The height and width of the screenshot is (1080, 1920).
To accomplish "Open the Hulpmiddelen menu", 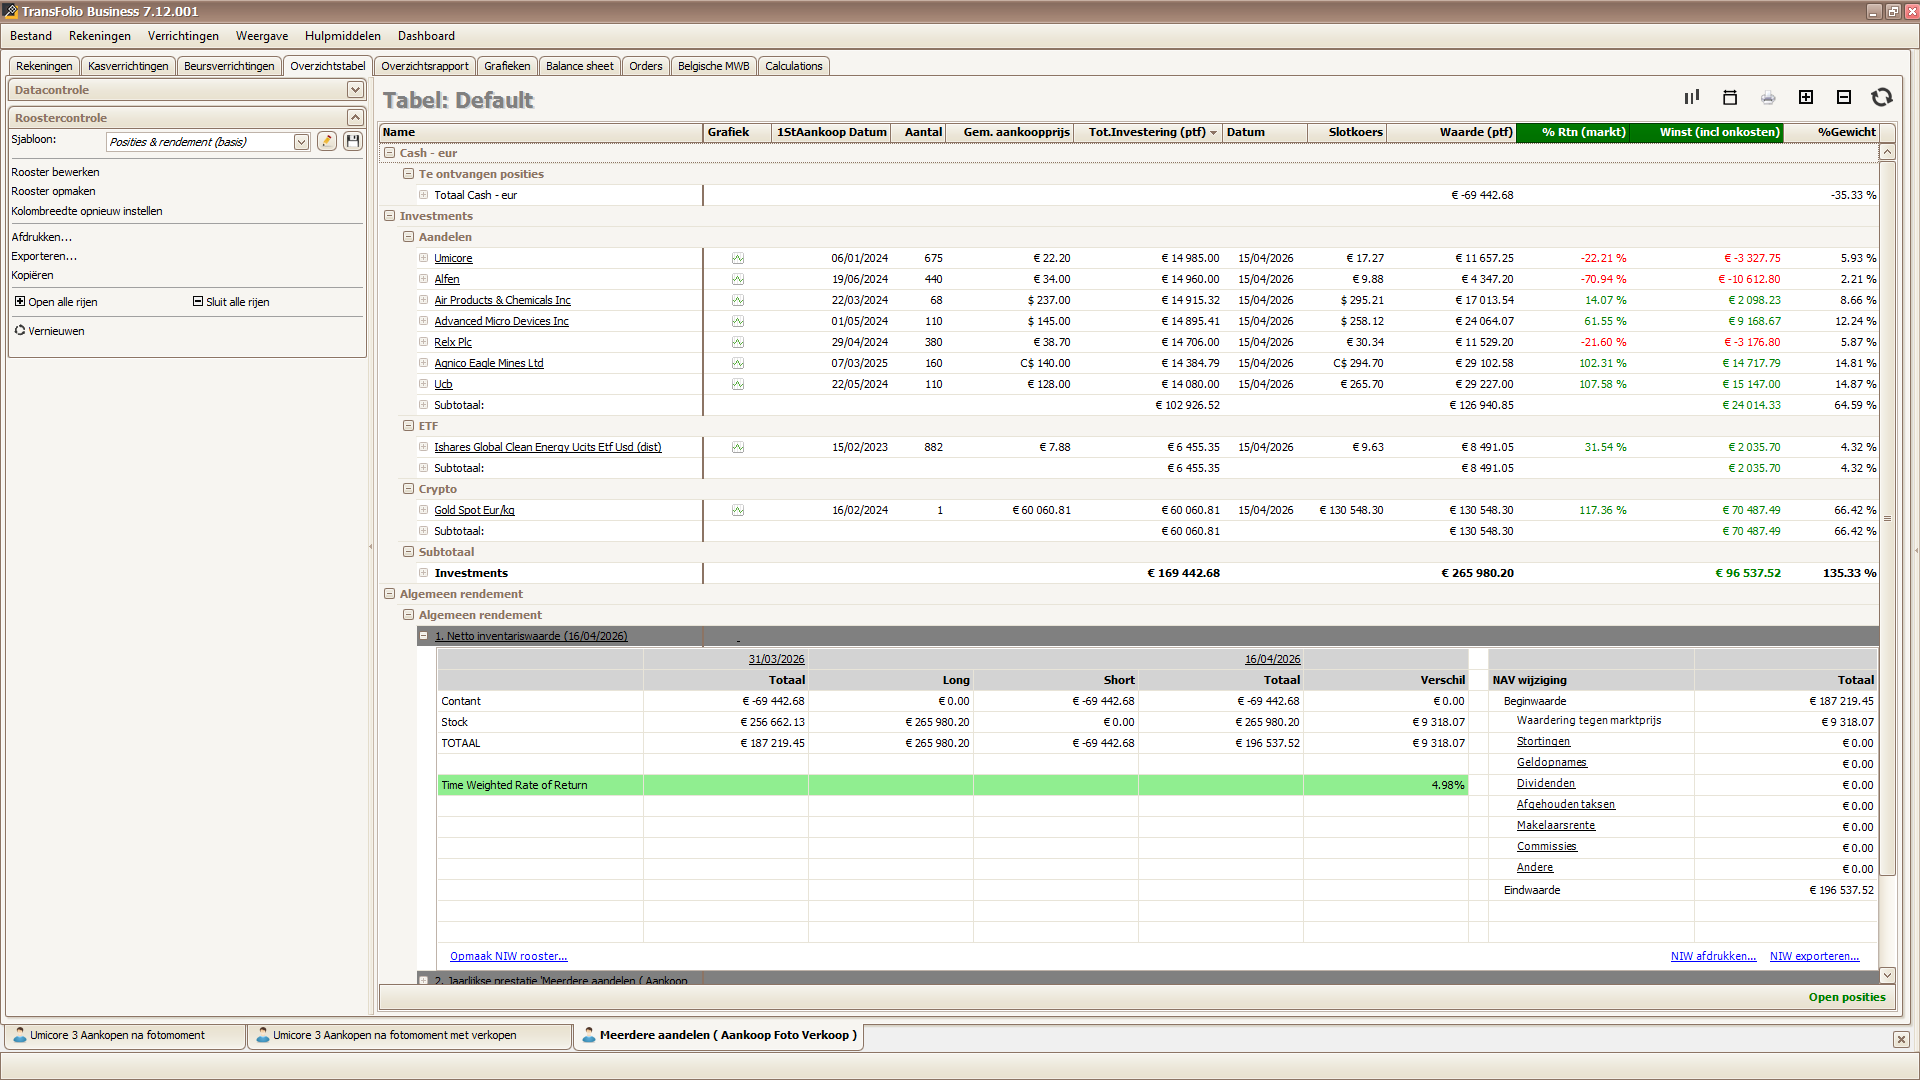I will click(x=342, y=36).
